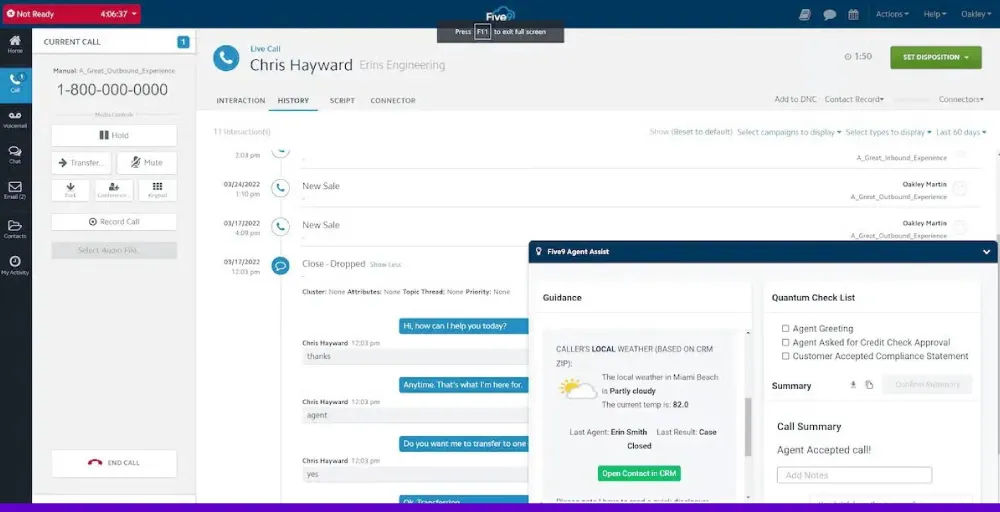
Task: Click phone icon for 03/24/2022 New Sale
Action: coord(280,187)
